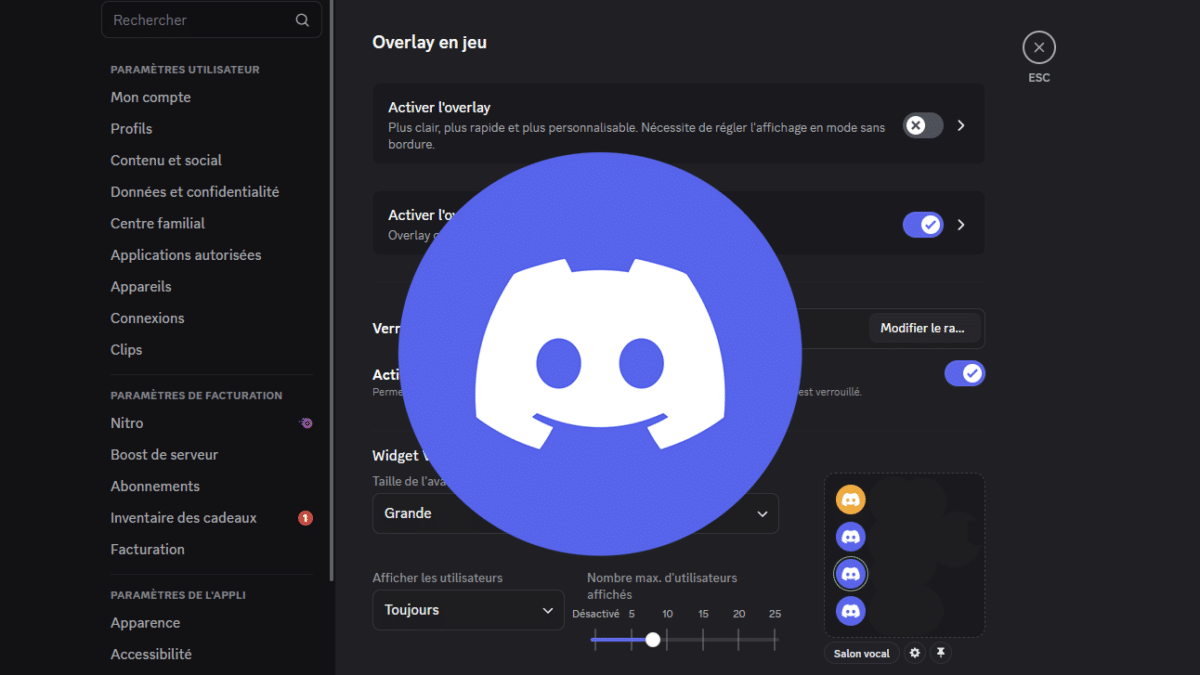This screenshot has width=1200, height=675.
Task: Open Apparence settings
Action: [146, 623]
